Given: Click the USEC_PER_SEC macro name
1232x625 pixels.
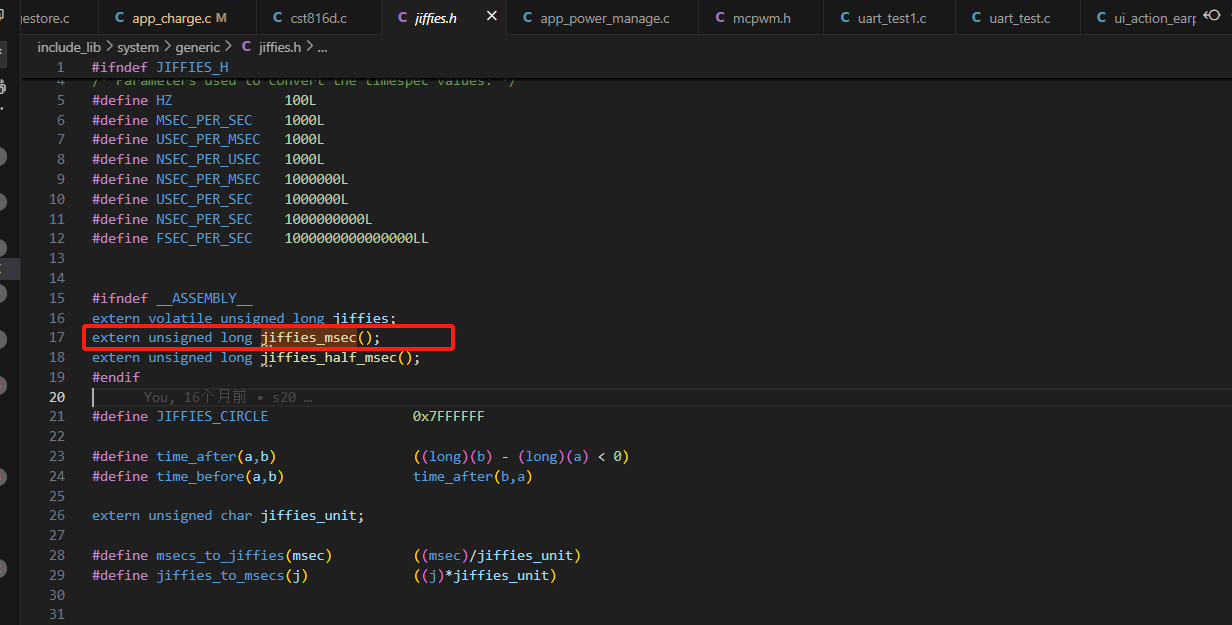Looking at the screenshot, I should pyautogui.click(x=204, y=199).
